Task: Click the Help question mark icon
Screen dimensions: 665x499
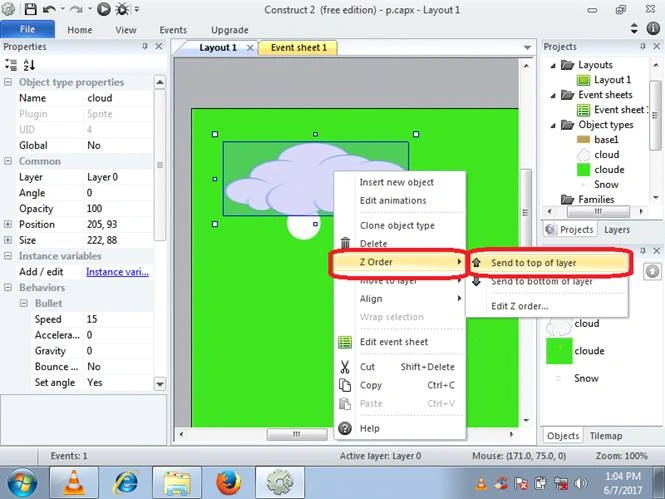Action: pos(345,428)
